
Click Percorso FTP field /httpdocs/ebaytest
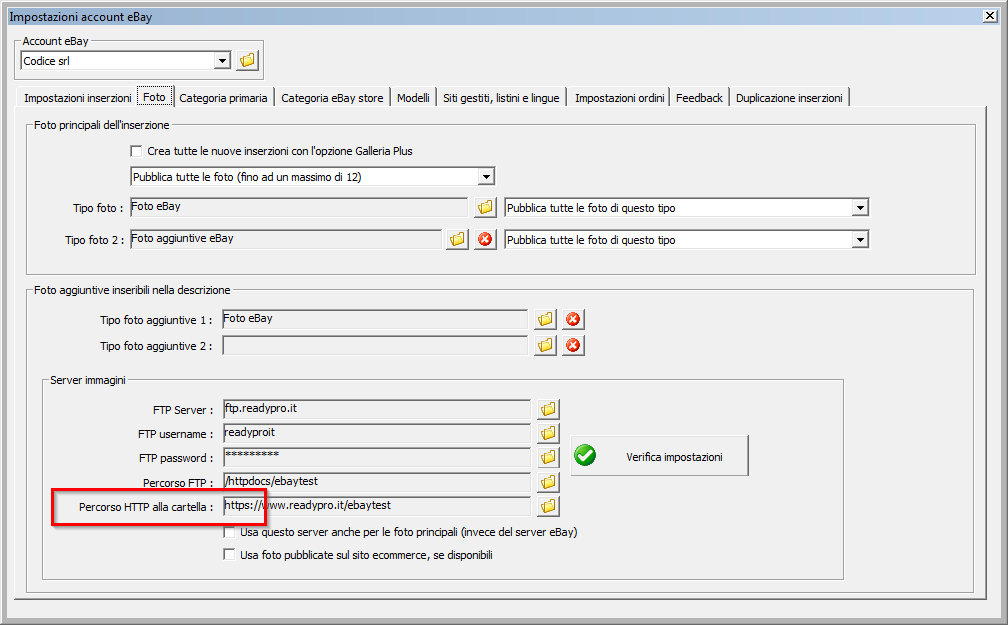click(377, 482)
